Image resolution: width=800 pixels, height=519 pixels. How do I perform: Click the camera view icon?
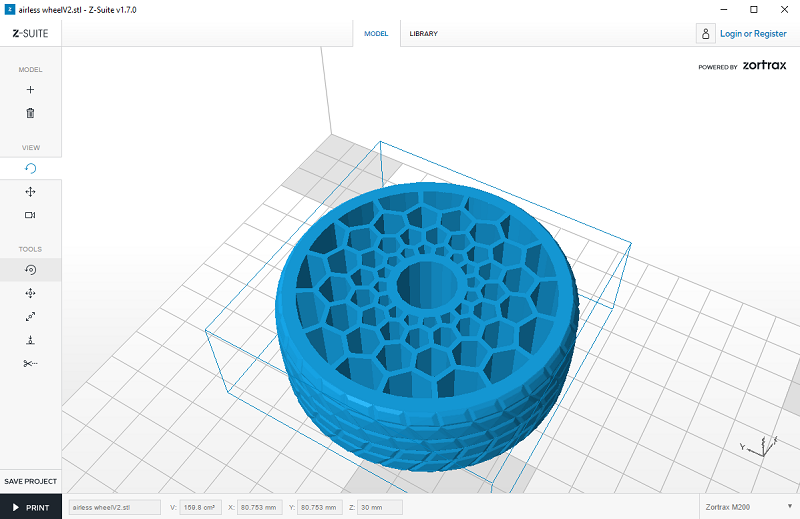coord(30,215)
